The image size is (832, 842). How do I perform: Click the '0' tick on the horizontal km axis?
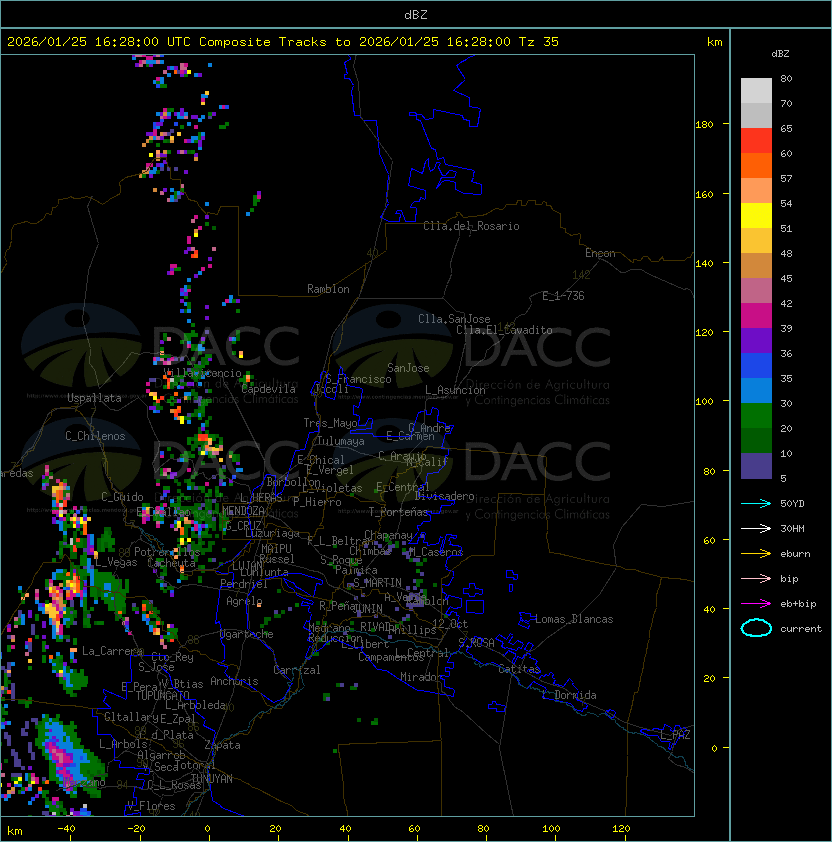[207, 829]
